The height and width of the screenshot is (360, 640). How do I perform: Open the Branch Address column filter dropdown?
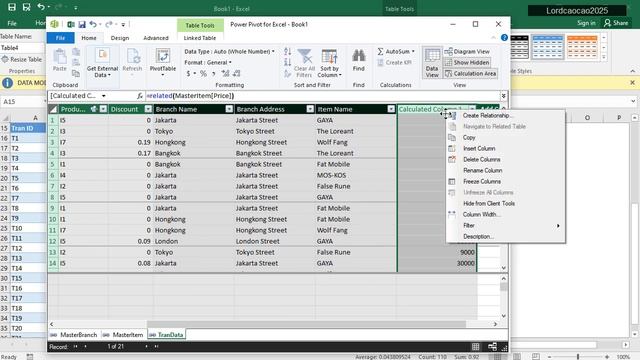[310, 109]
